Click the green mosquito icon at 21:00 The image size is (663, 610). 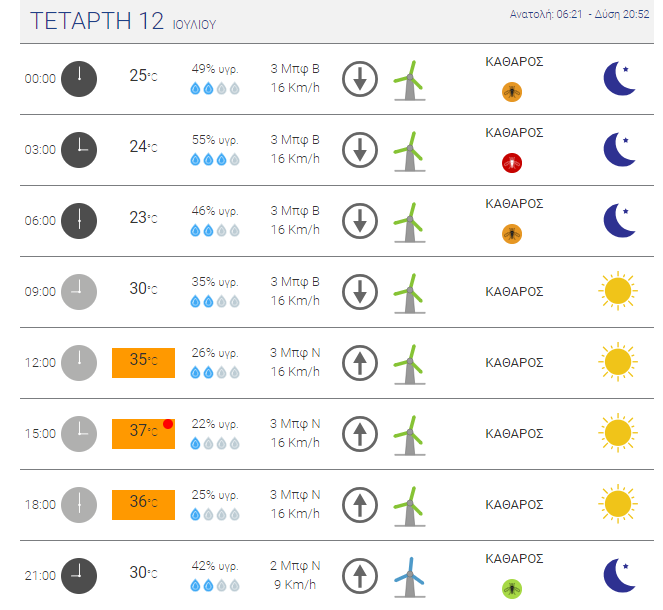512,589
